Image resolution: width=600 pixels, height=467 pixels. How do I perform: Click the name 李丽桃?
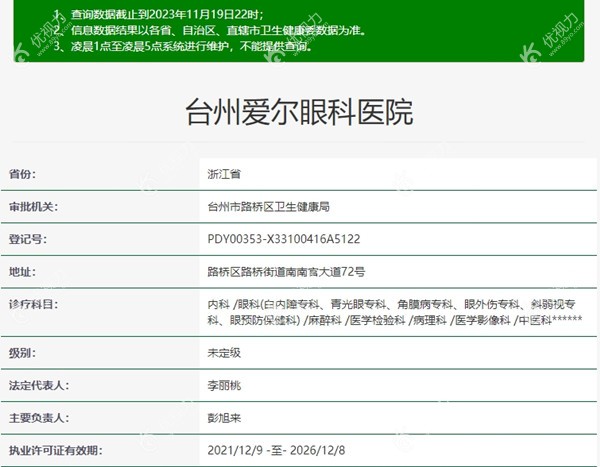pyautogui.click(x=224, y=385)
